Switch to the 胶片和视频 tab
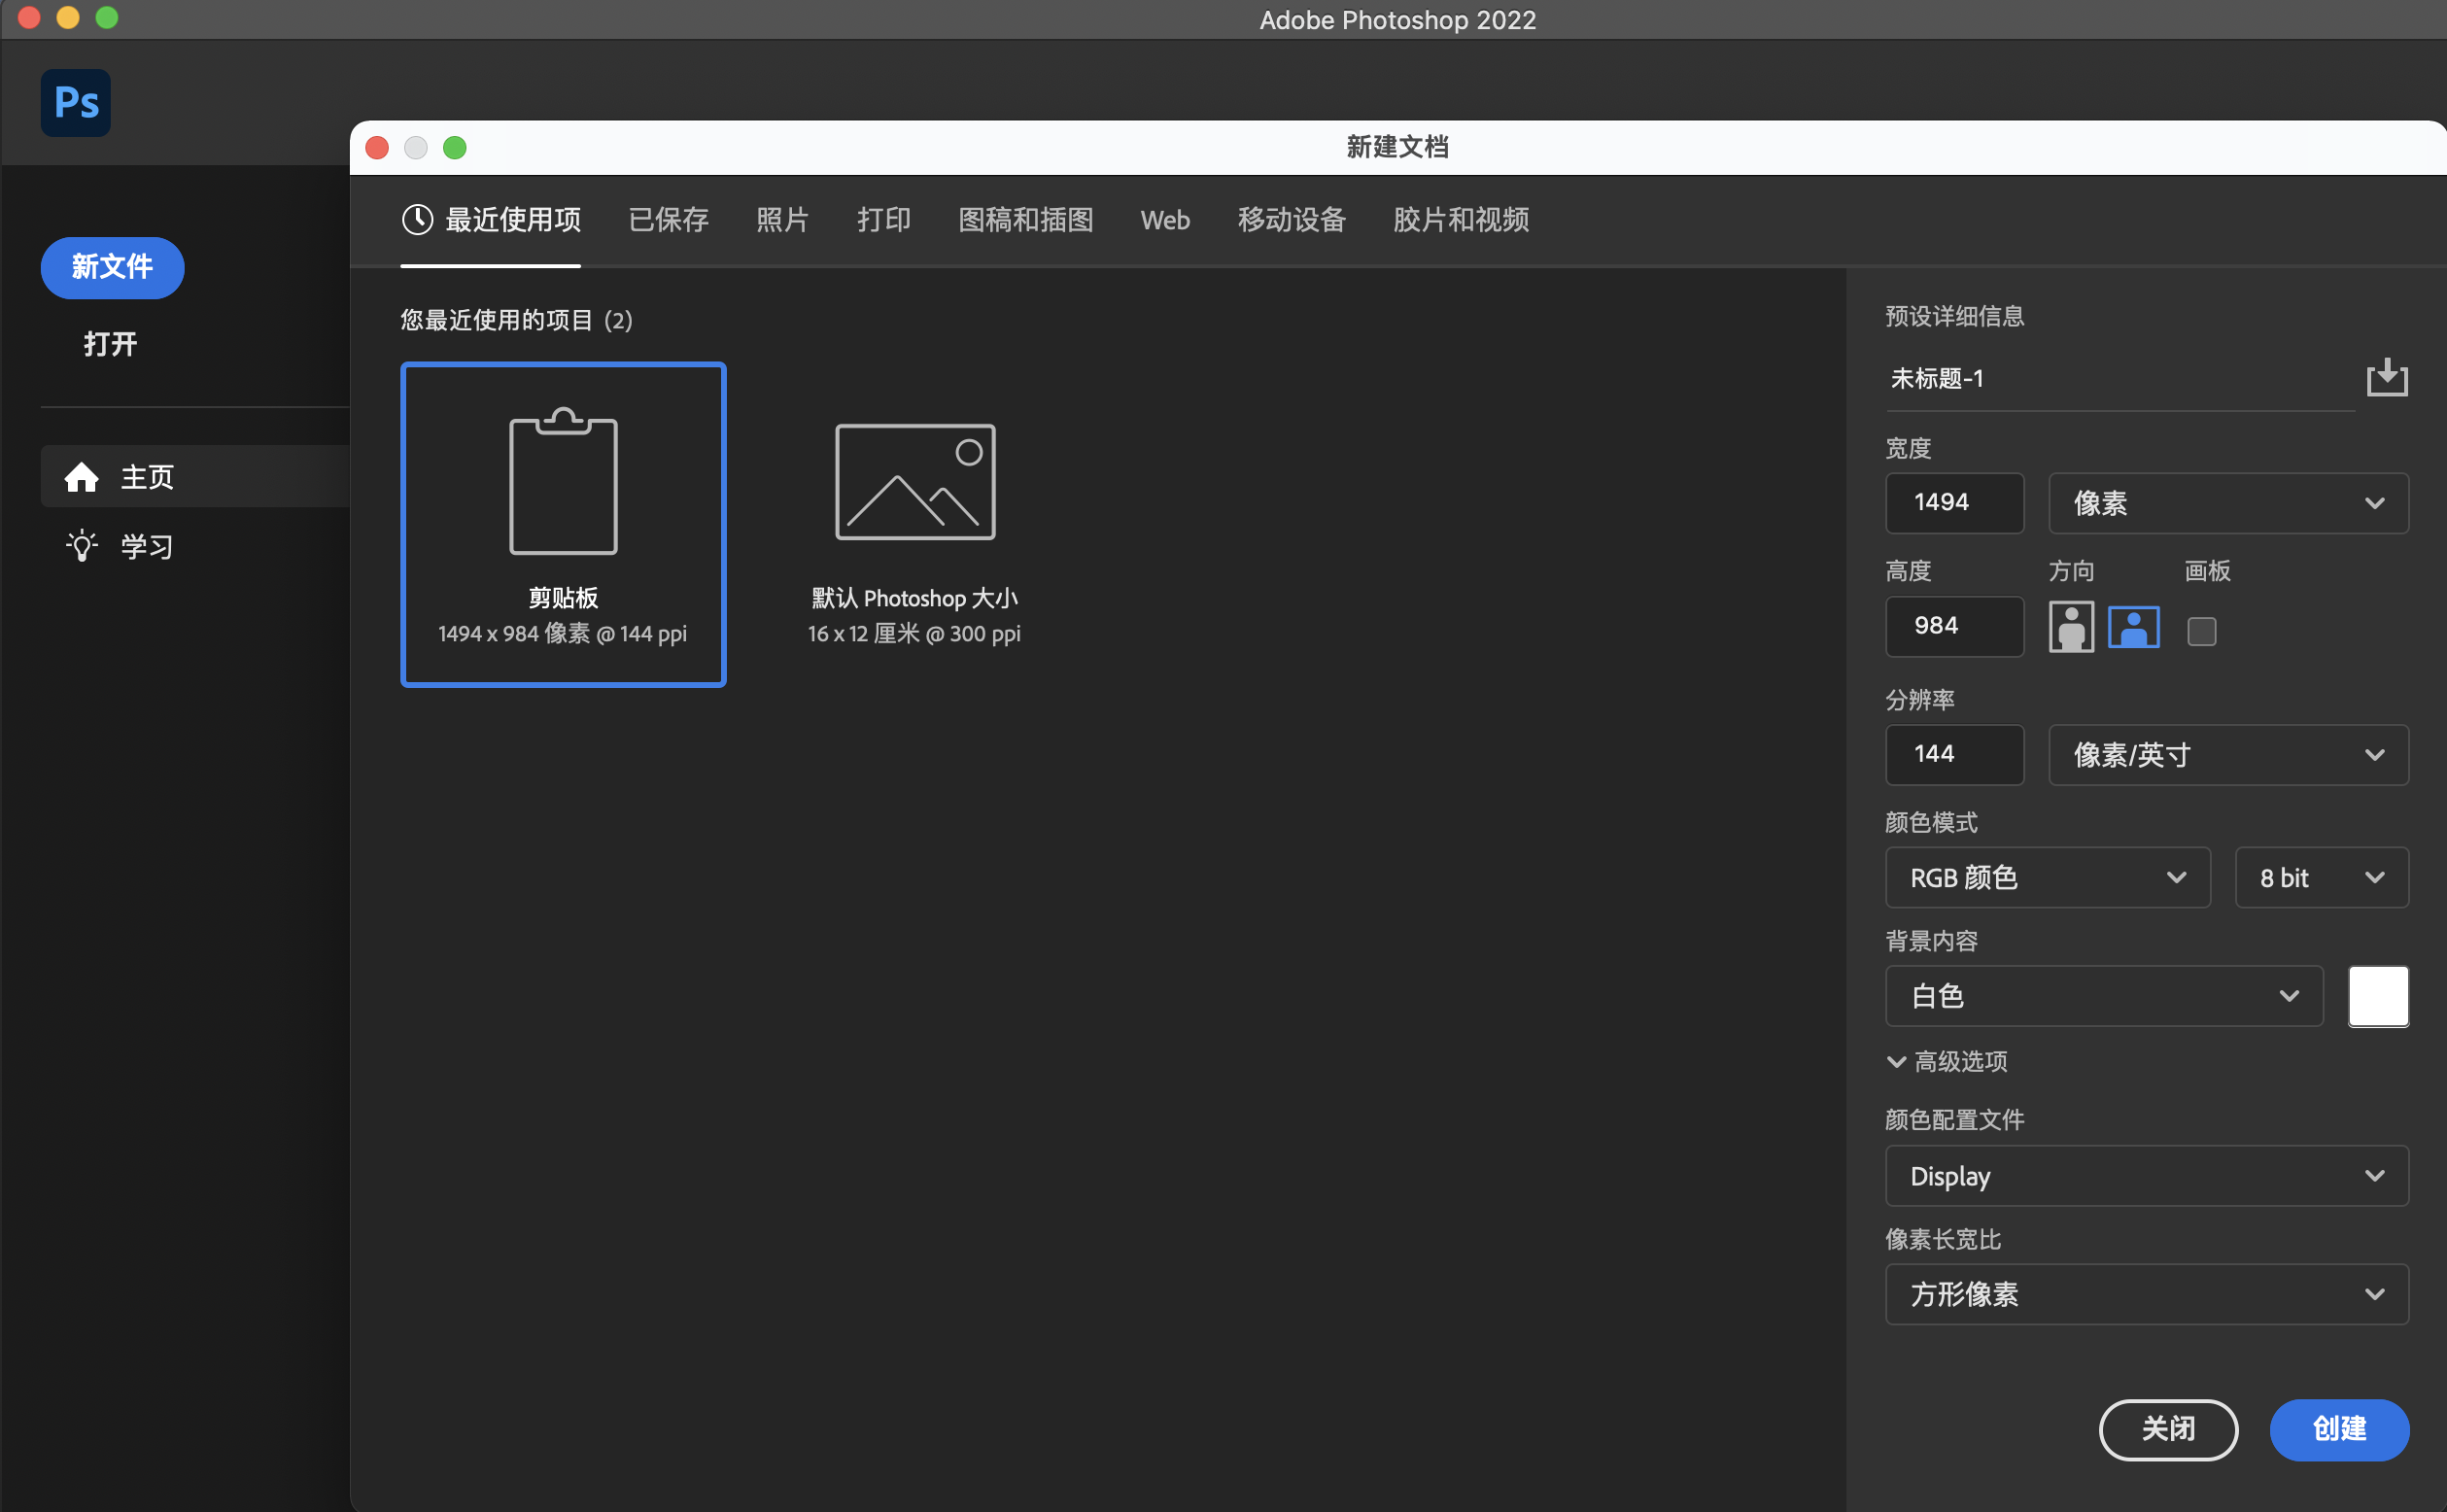Viewport: 2447px width, 1512px height. 1461,220
